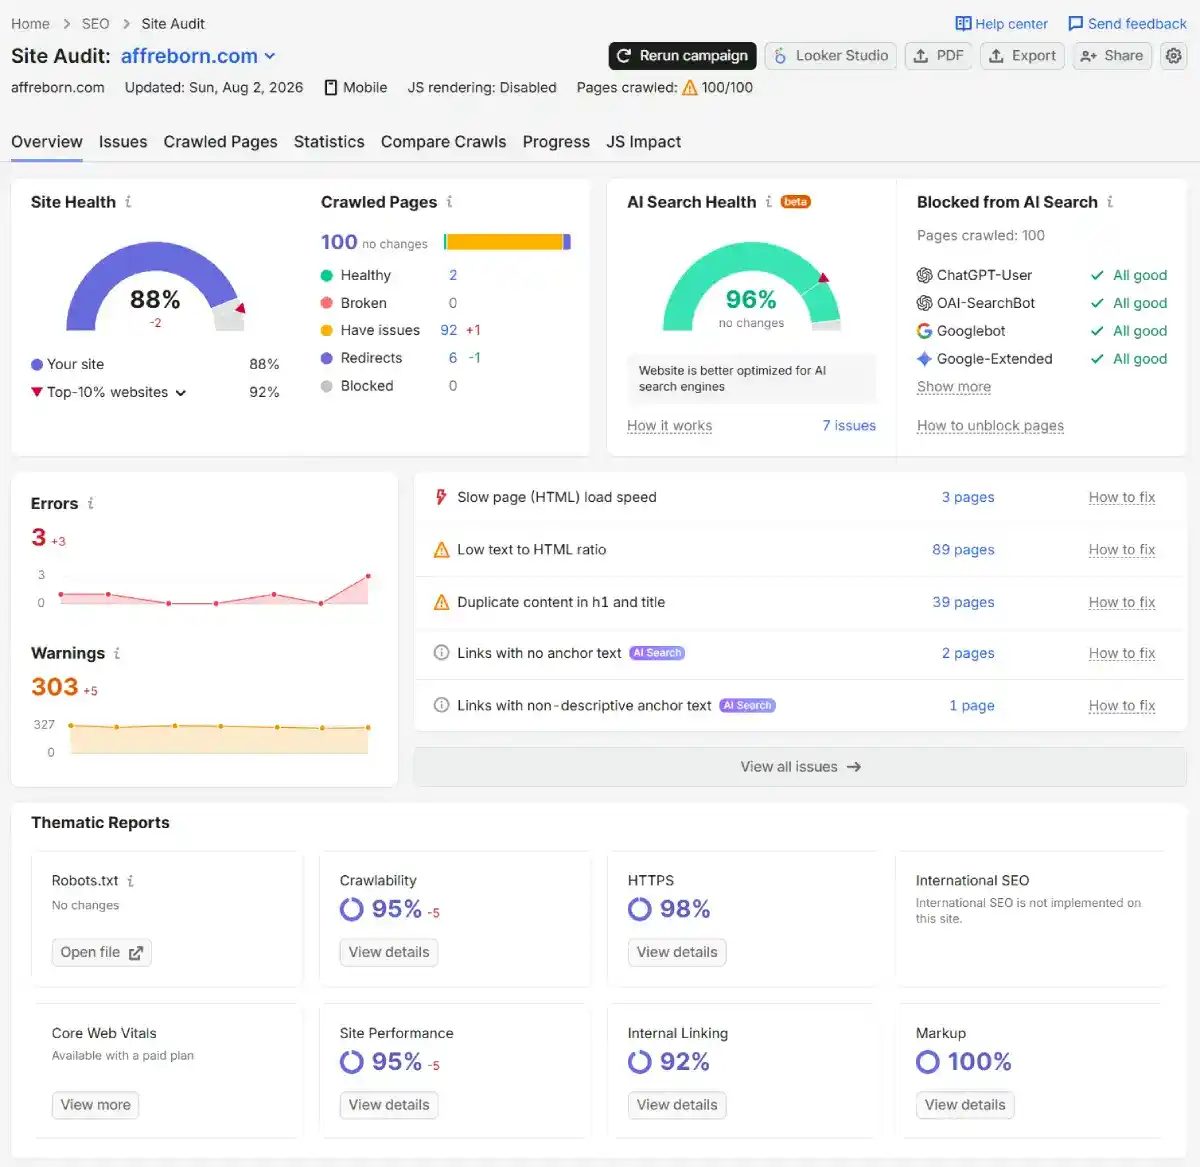This screenshot has width=1200, height=1167.
Task: Open the Crawled Pages tab
Action: pyautogui.click(x=220, y=142)
